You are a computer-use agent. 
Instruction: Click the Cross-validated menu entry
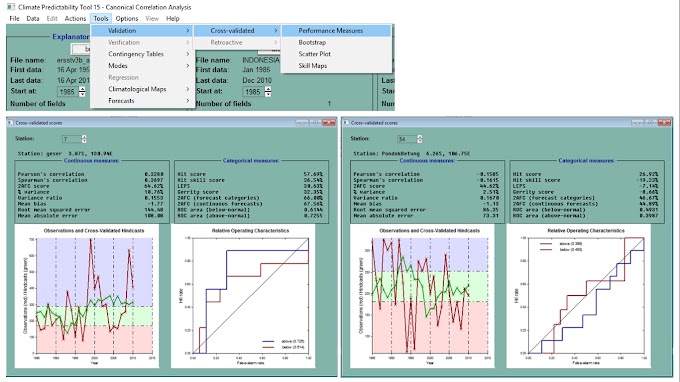point(236,31)
